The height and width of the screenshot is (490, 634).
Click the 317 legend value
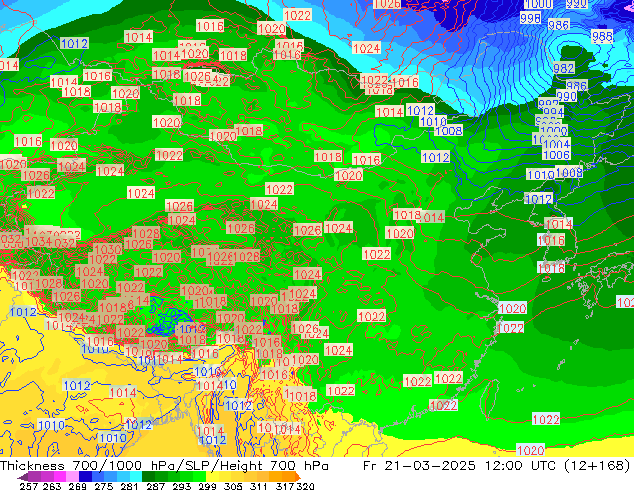(x=285, y=486)
